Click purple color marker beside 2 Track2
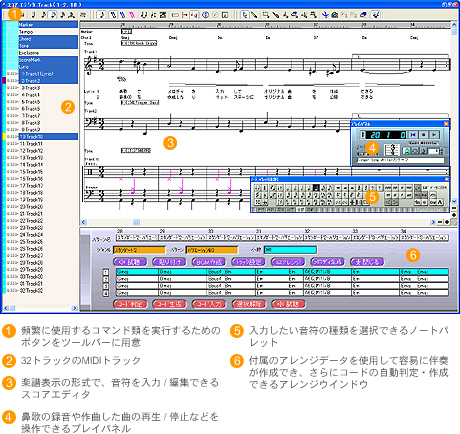 click(4, 81)
